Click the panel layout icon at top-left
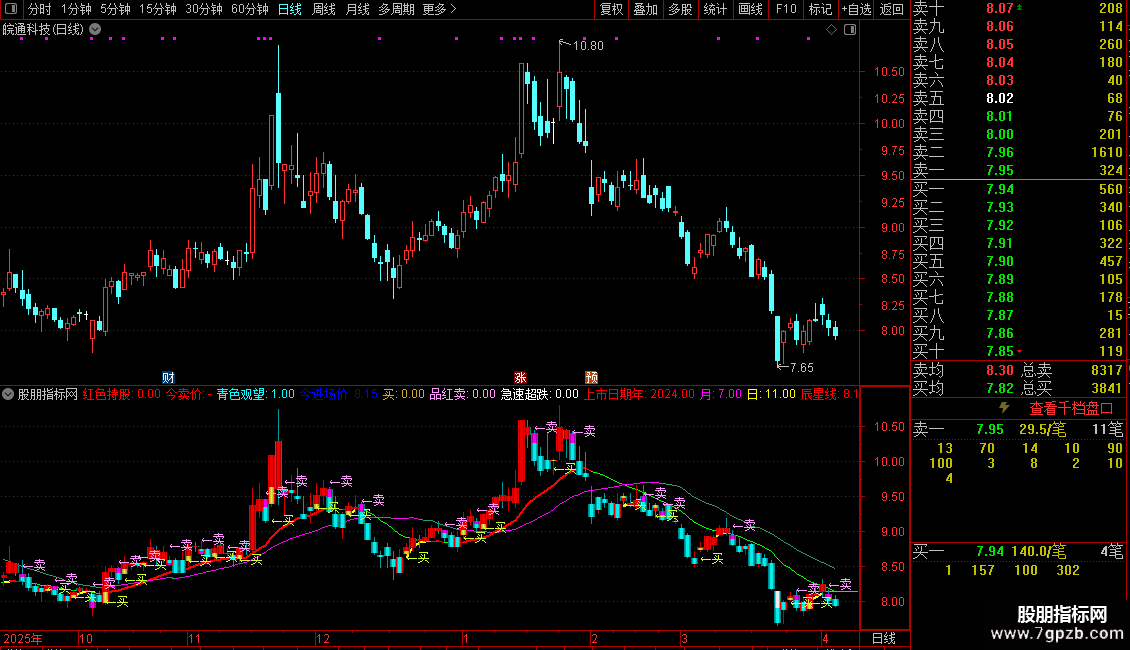Viewport: 1130px width, 650px height. click(x=12, y=10)
